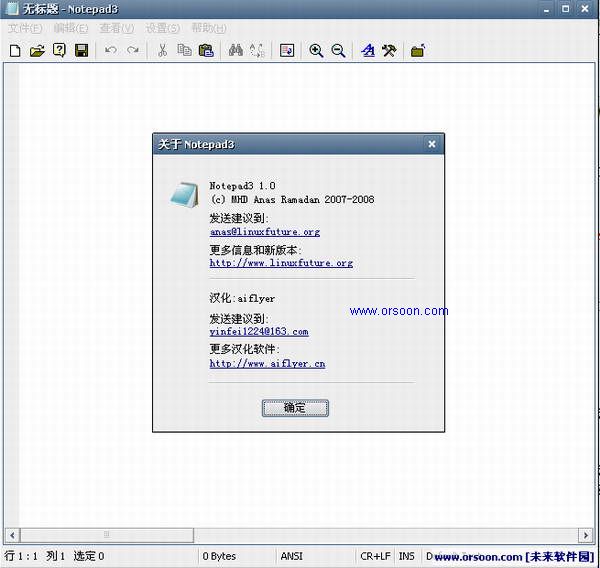
Task: Click the Open file folder icon
Action: click(x=37, y=51)
